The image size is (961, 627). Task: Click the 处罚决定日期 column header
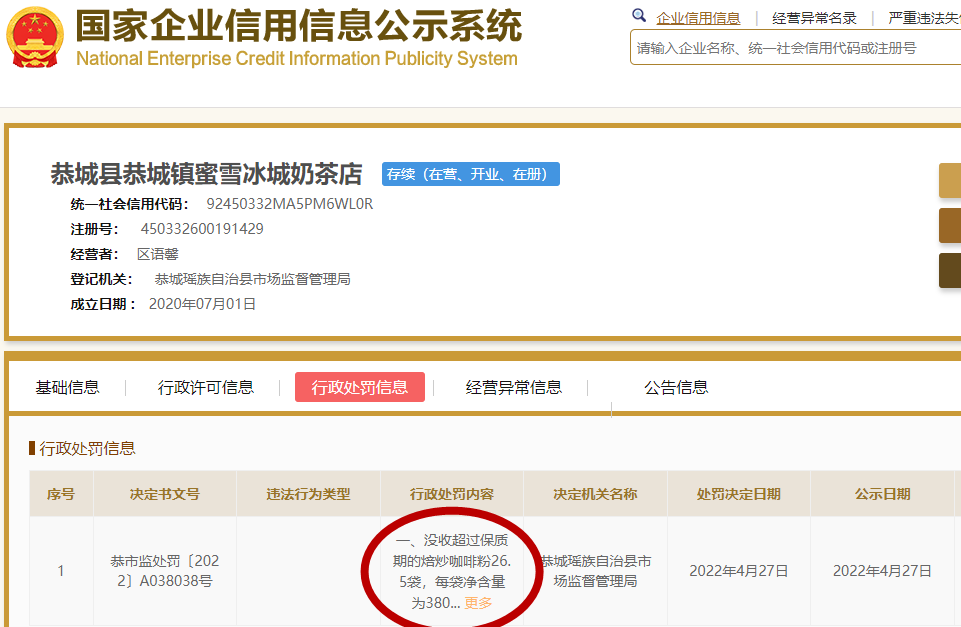point(739,494)
